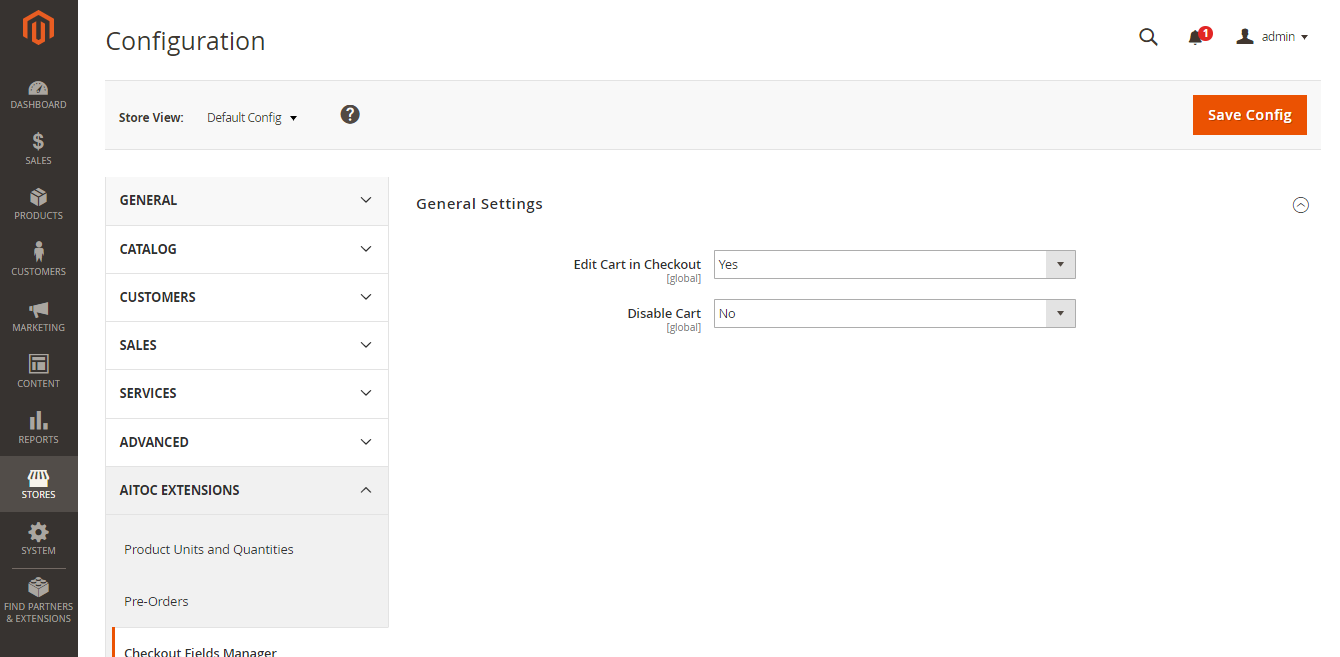Click the Store View help question mark

(x=350, y=114)
